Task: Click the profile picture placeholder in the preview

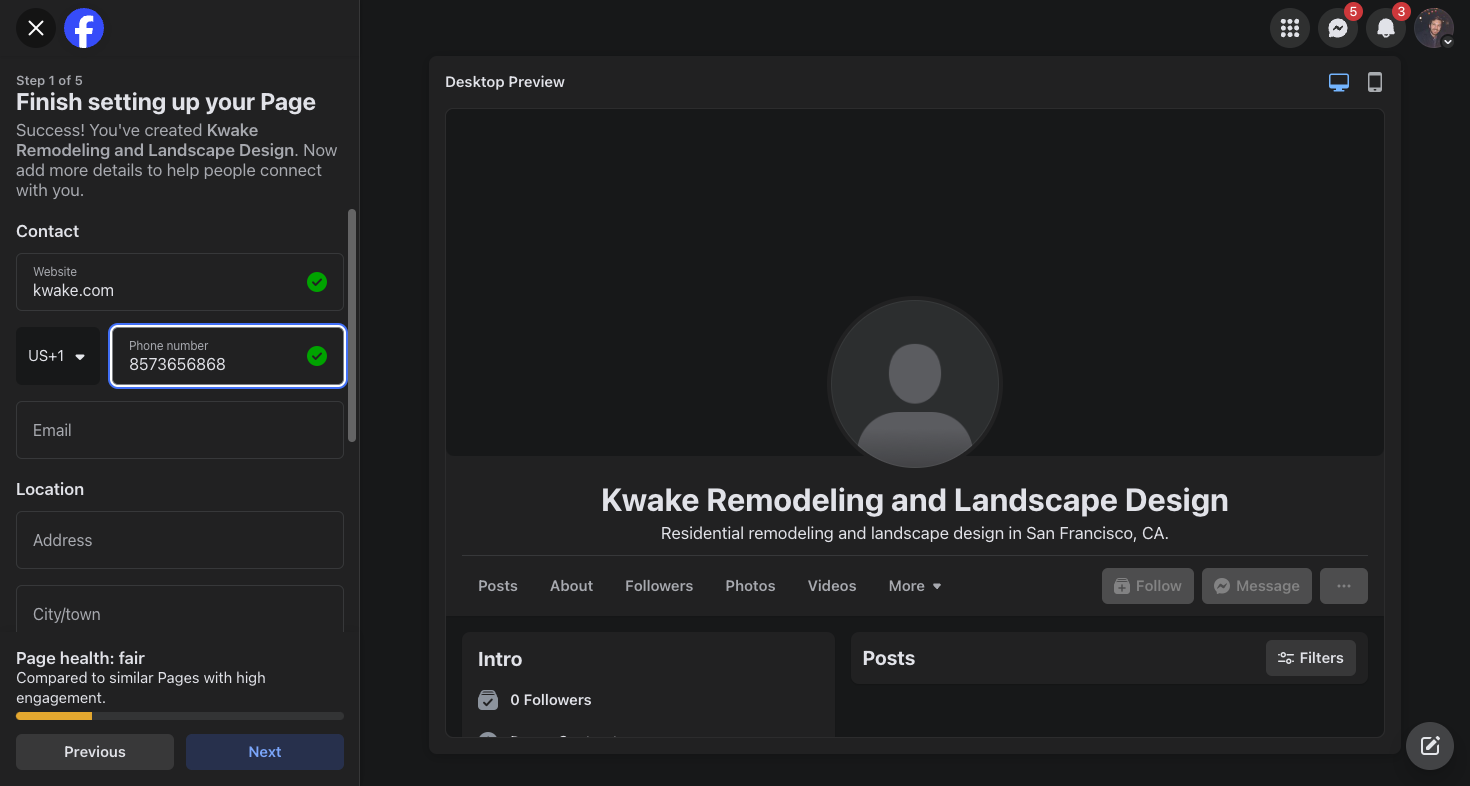Action: [x=915, y=384]
